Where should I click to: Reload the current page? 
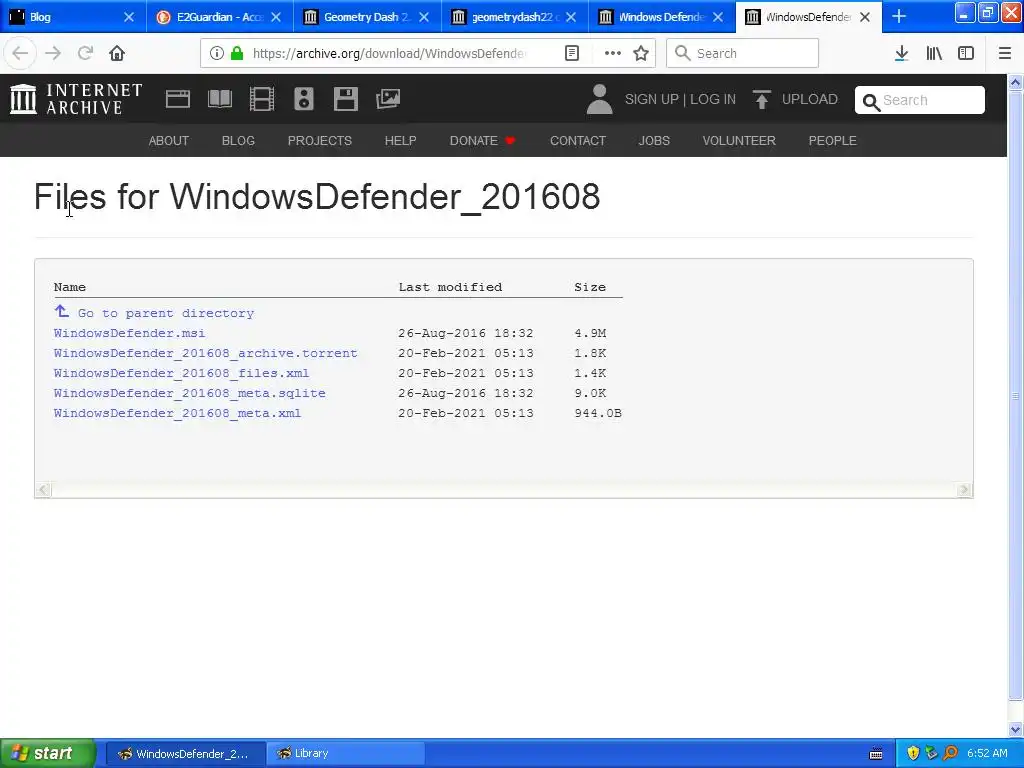pyautogui.click(x=85, y=54)
